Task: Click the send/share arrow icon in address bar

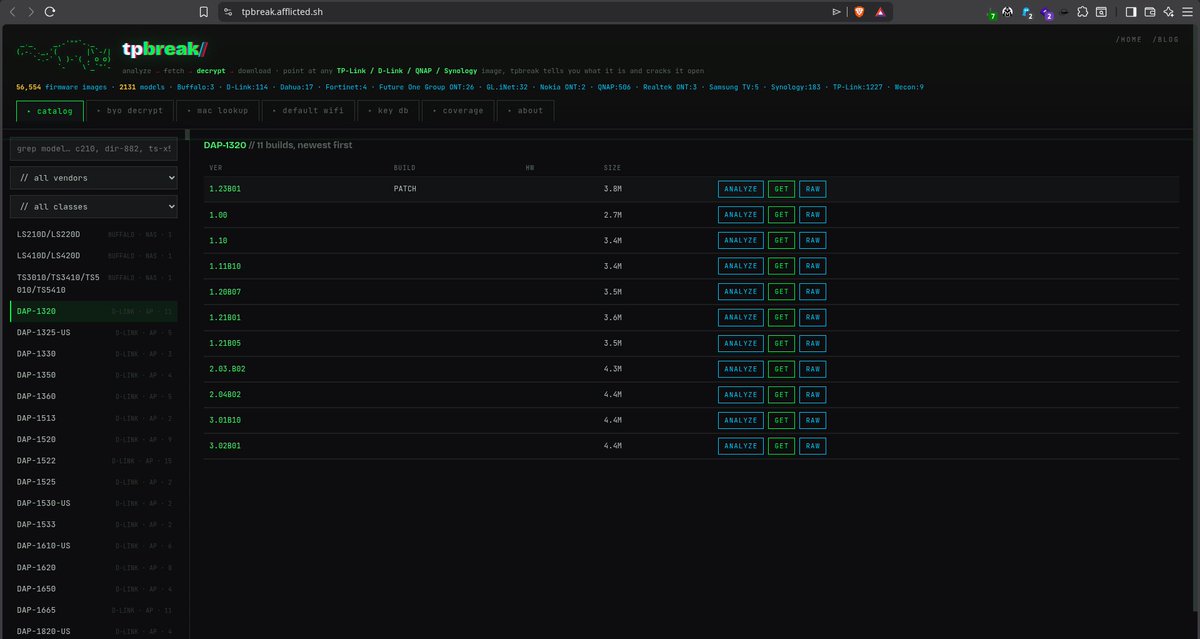Action: (x=837, y=12)
